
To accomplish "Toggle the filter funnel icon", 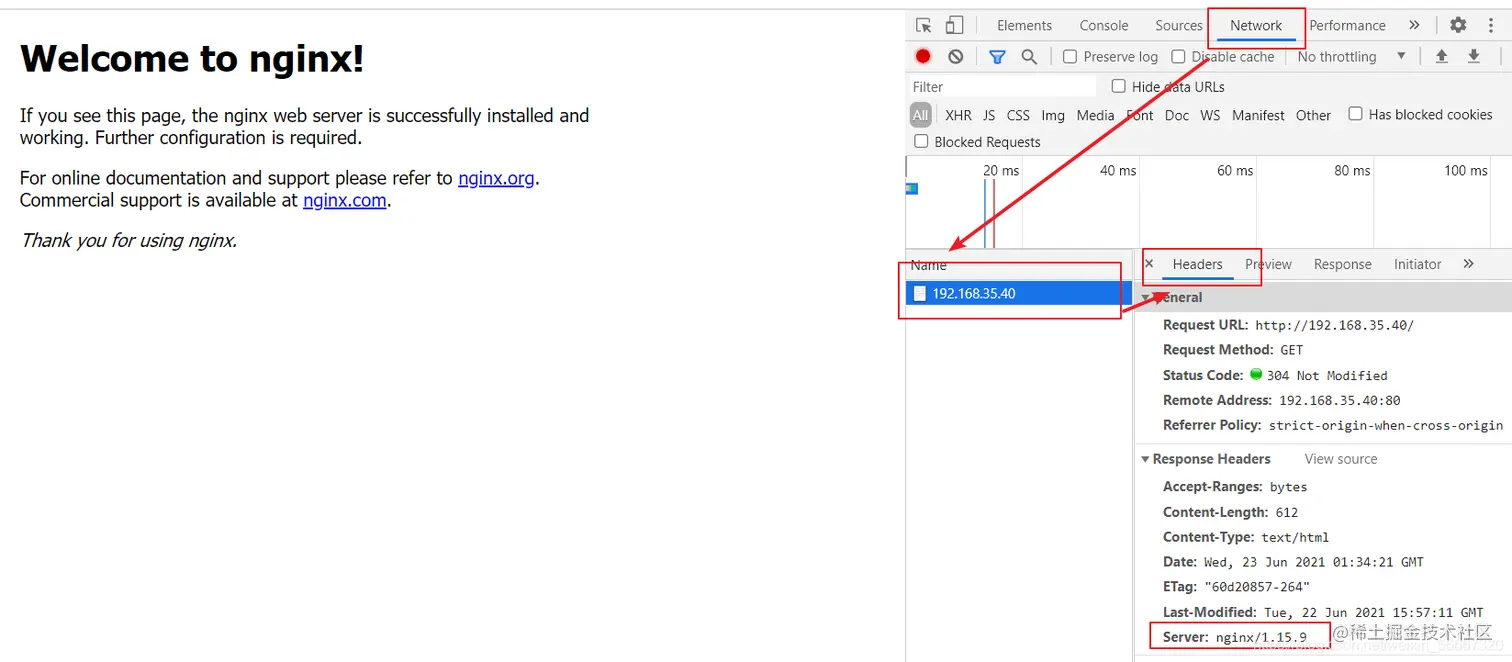I will (997, 57).
